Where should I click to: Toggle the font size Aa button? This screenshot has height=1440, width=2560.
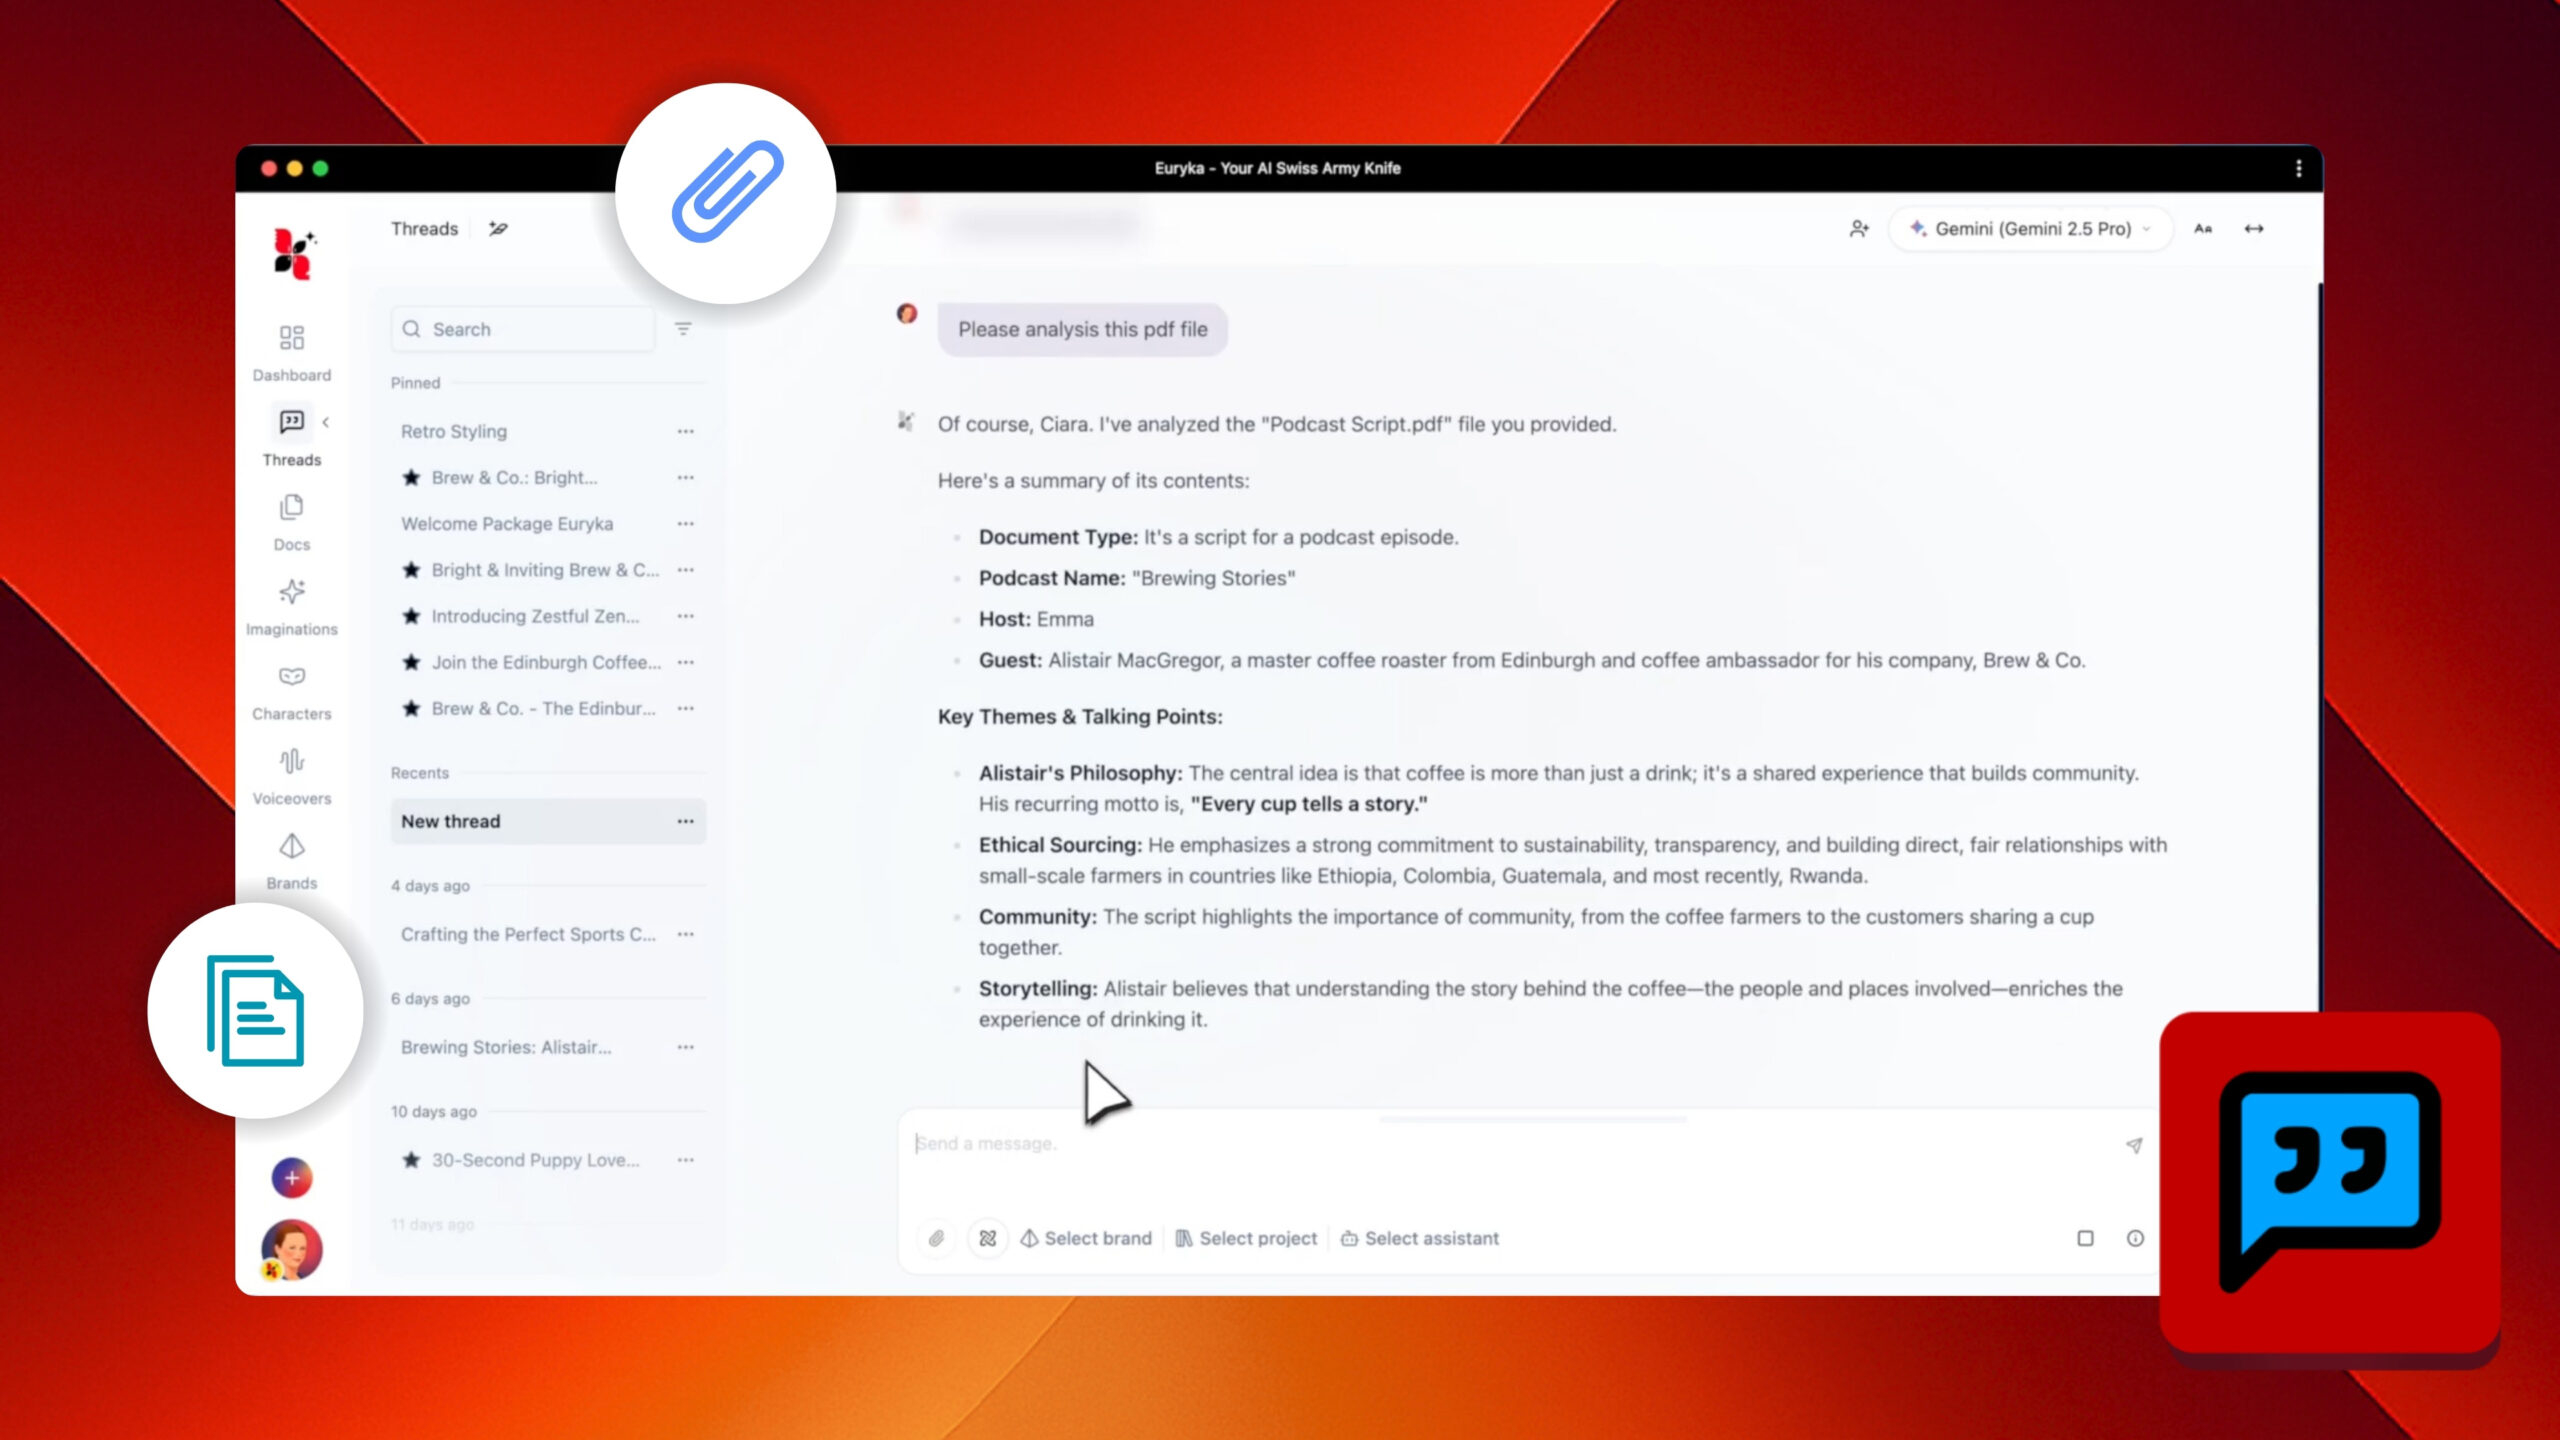2203,229
